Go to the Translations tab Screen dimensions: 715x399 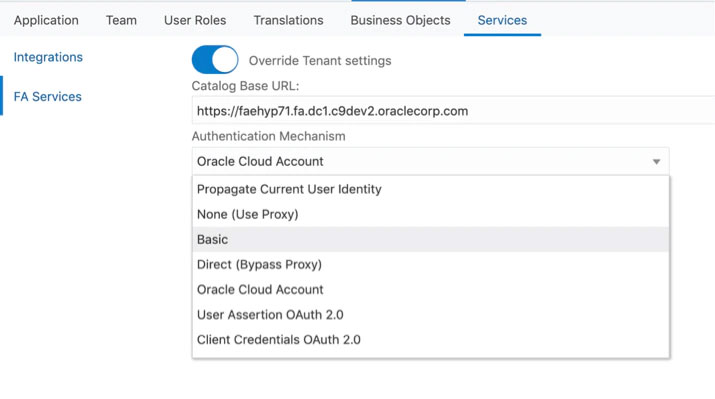(288, 20)
